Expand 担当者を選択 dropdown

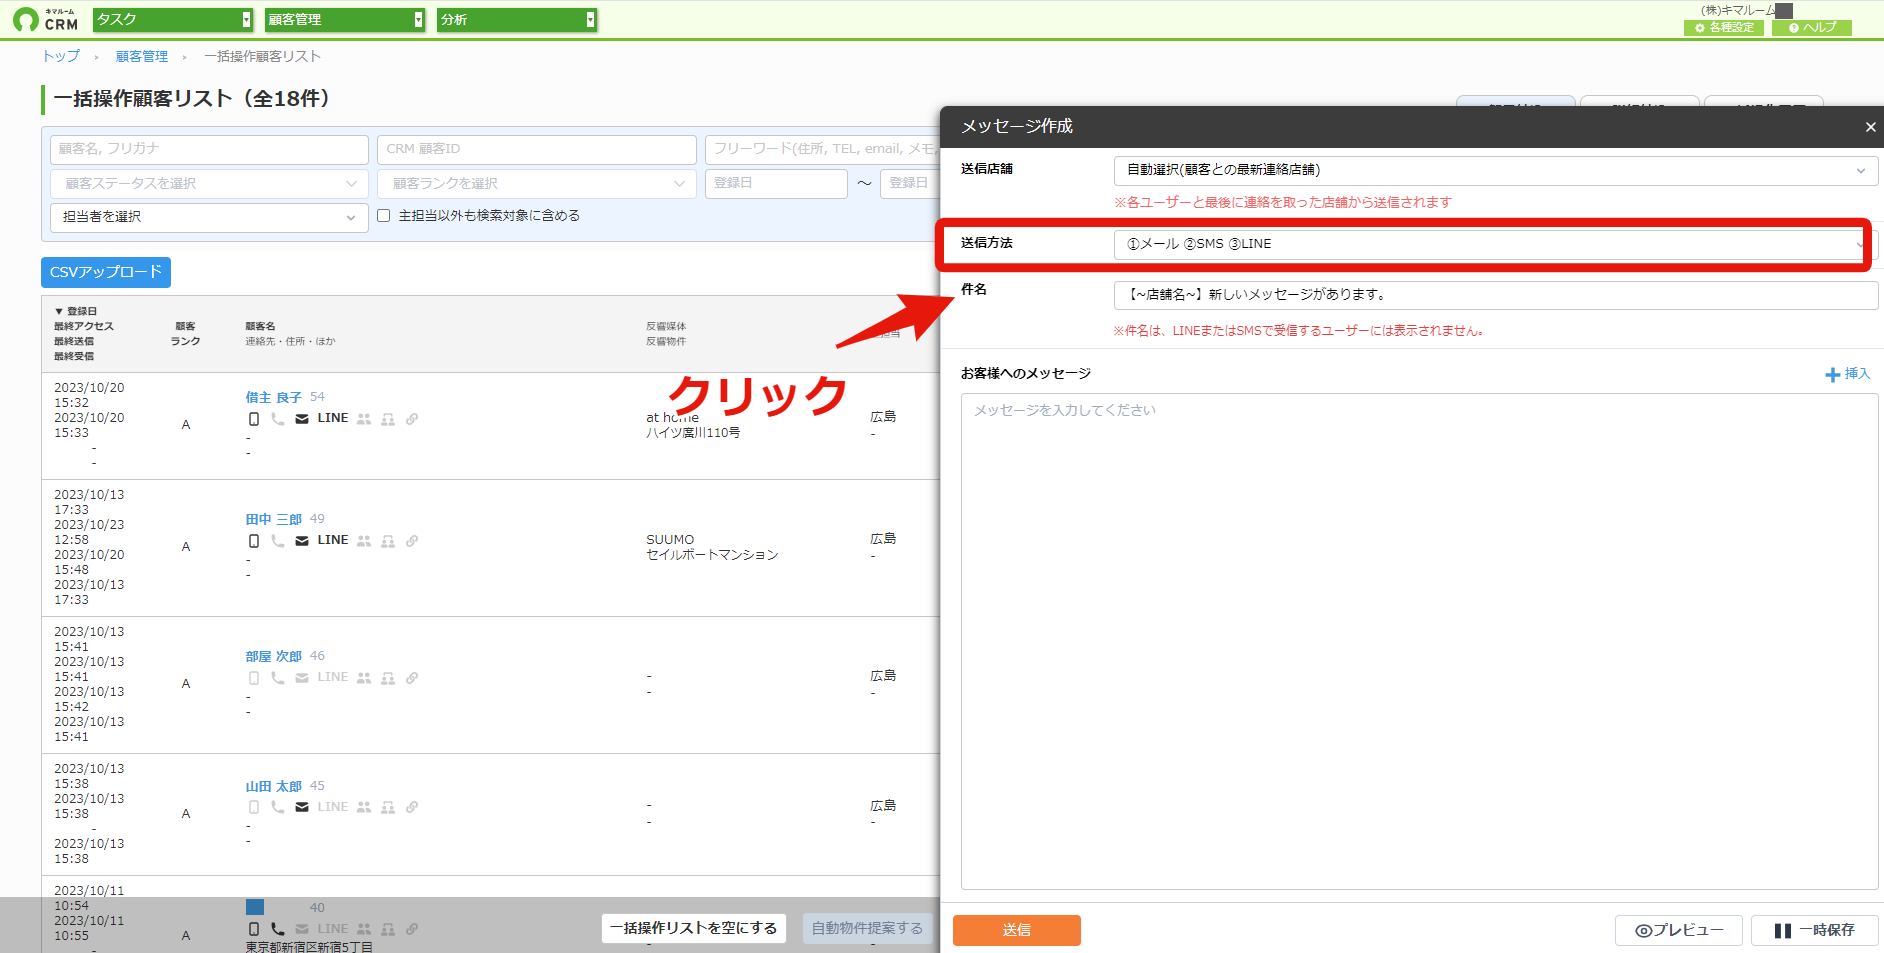pyautogui.click(x=209, y=217)
